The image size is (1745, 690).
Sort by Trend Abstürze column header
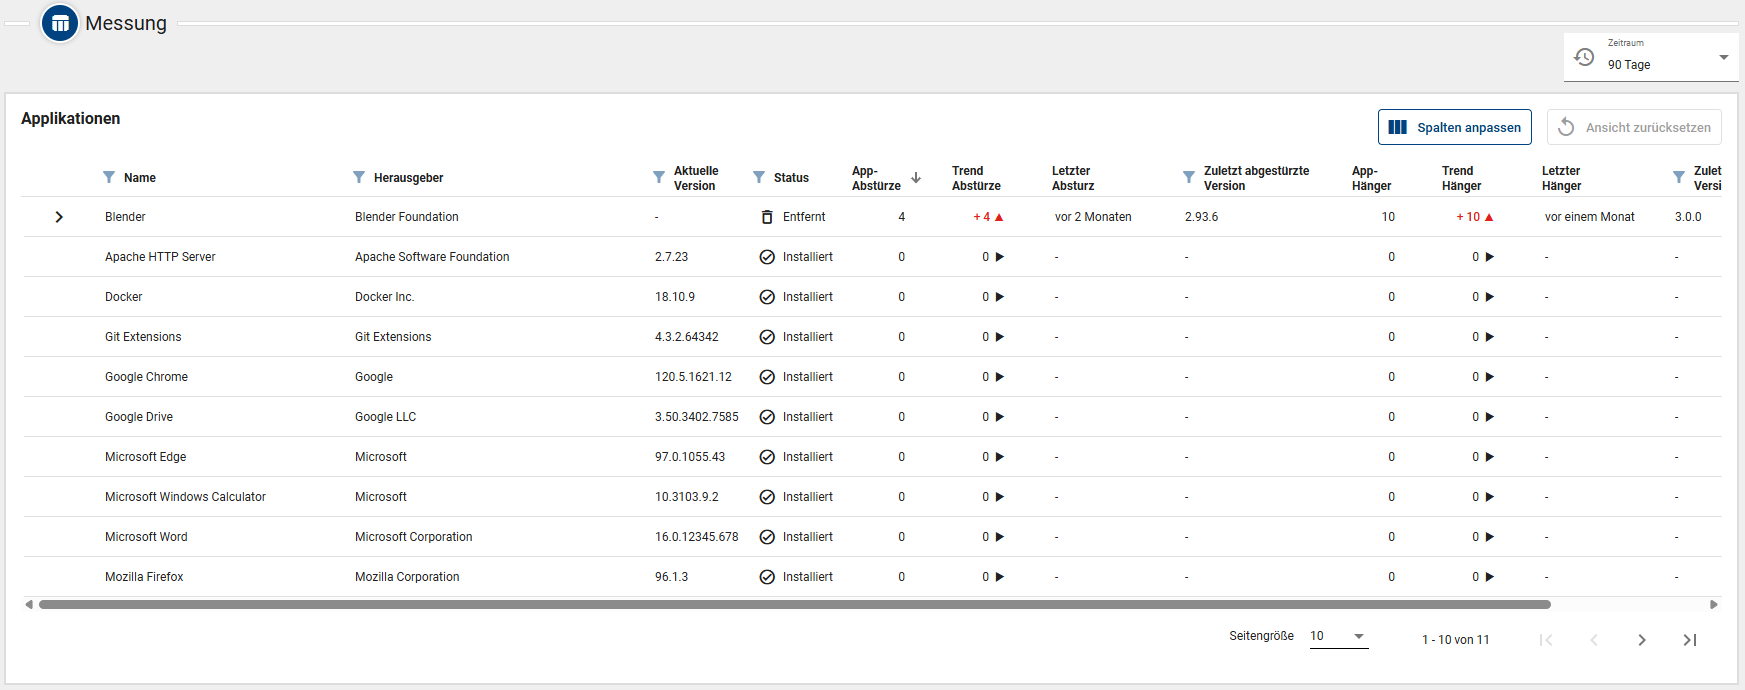point(976,178)
